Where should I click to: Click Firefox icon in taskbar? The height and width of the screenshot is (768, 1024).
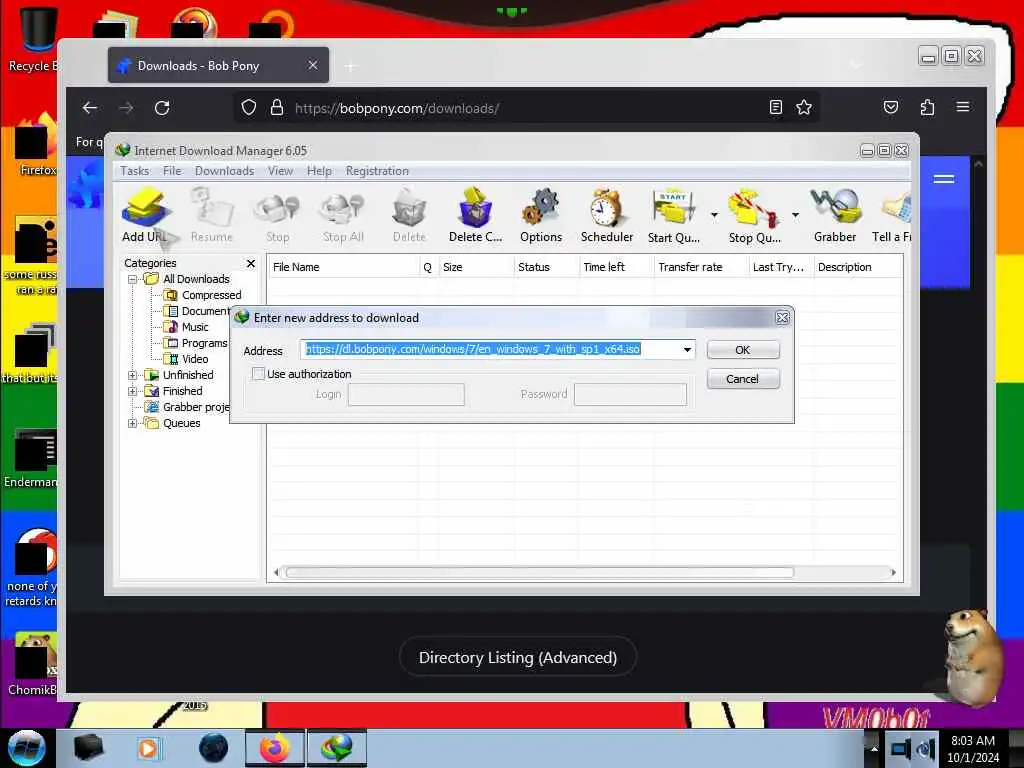click(274, 748)
